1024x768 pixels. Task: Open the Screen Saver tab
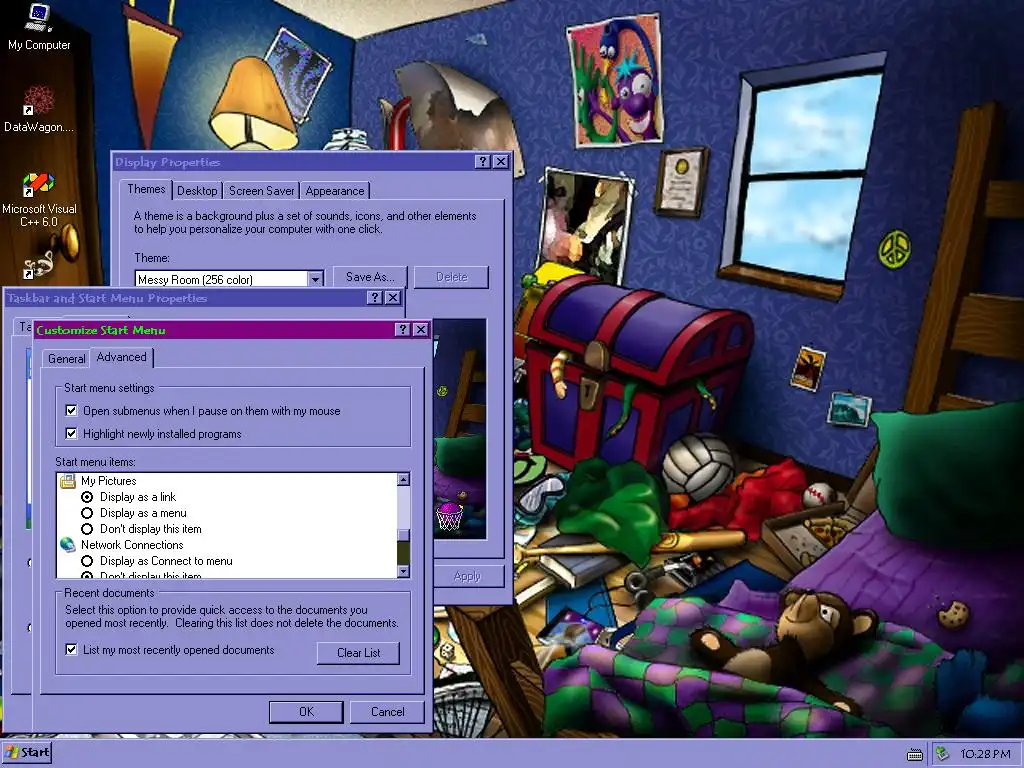[x=261, y=191]
